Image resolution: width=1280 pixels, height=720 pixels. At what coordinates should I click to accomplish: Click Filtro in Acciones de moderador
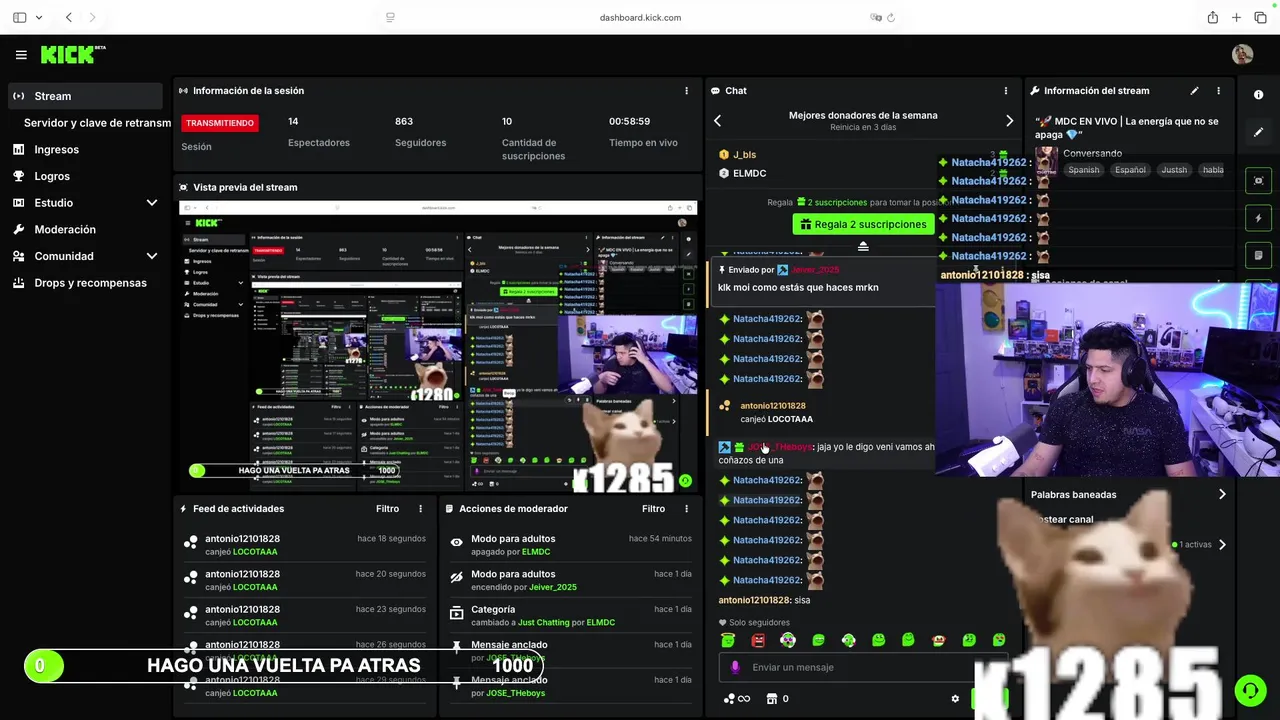point(653,509)
